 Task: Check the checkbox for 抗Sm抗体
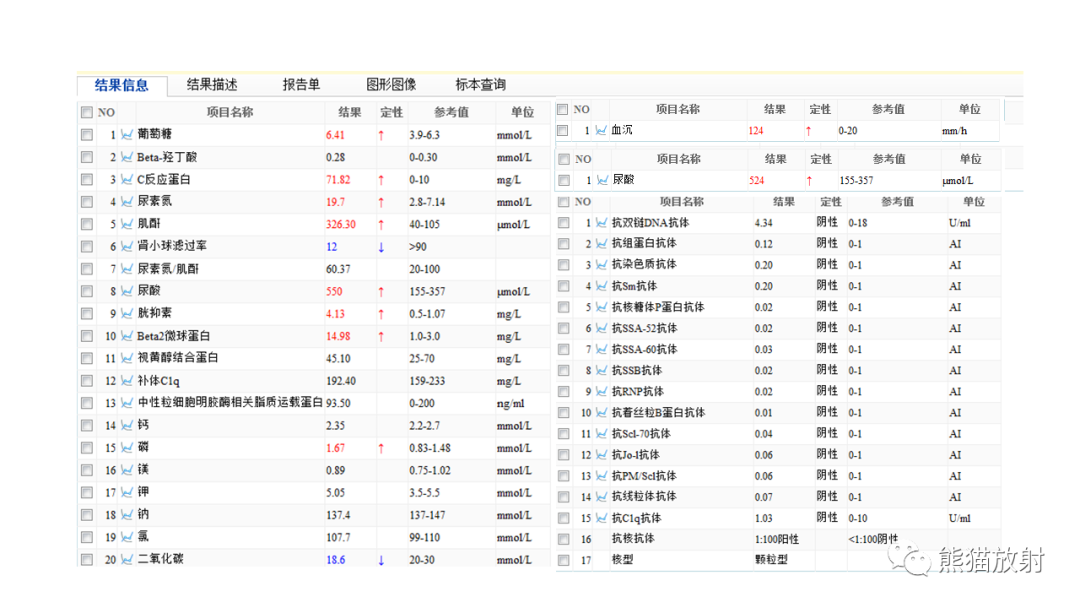[x=563, y=285]
